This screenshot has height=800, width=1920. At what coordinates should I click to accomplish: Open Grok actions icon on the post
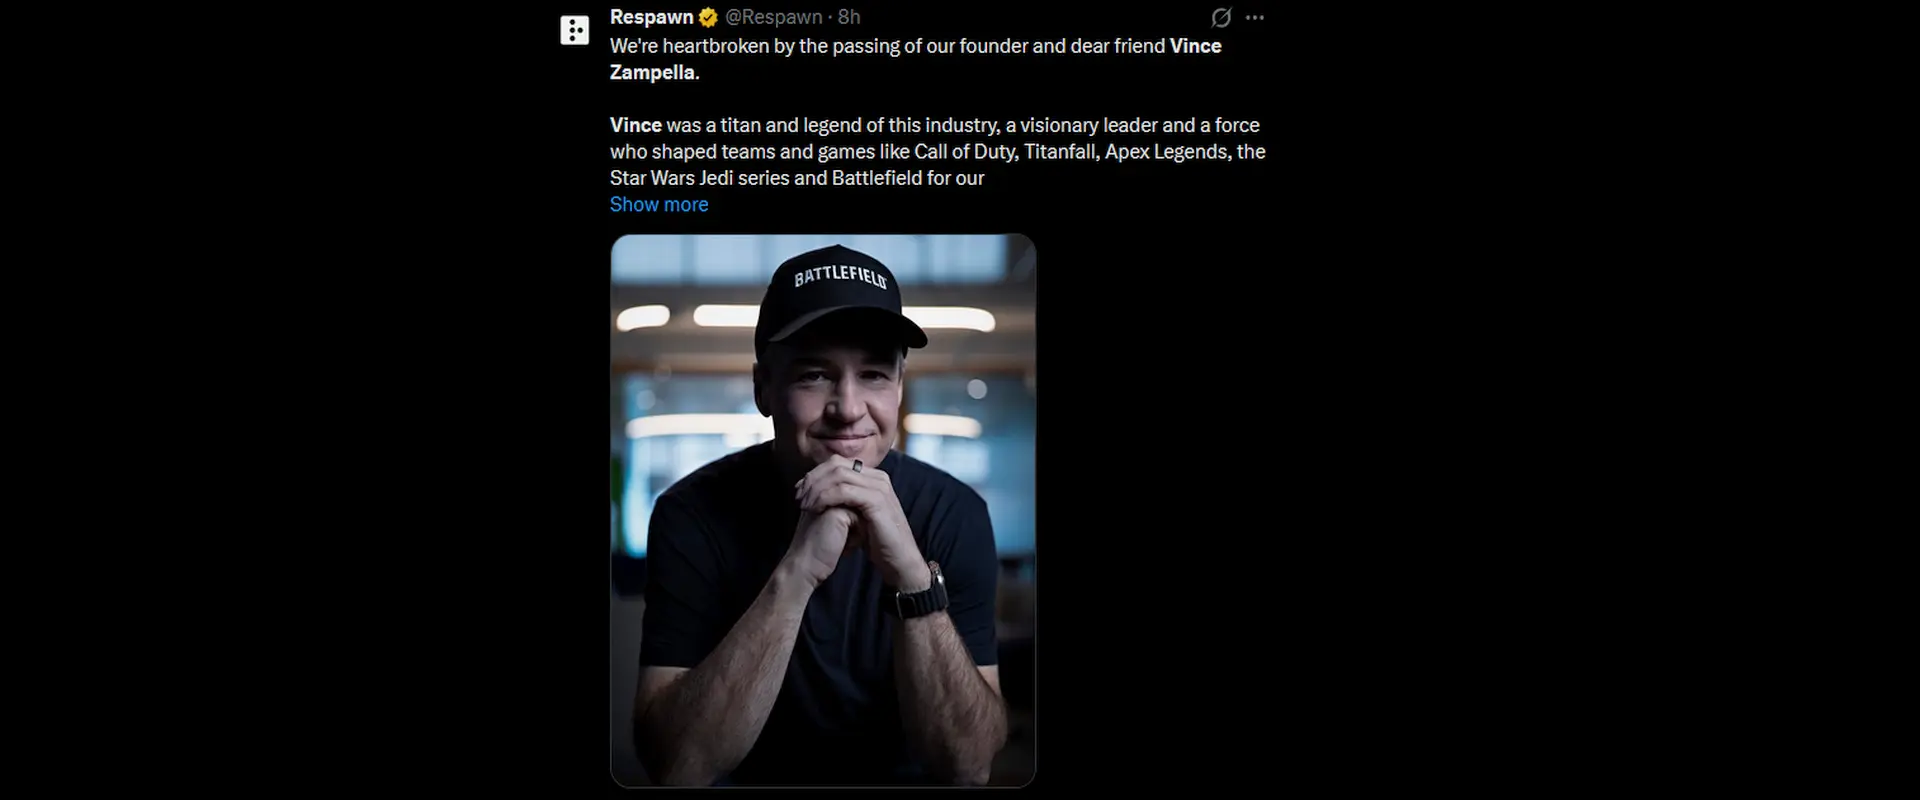tap(1221, 18)
